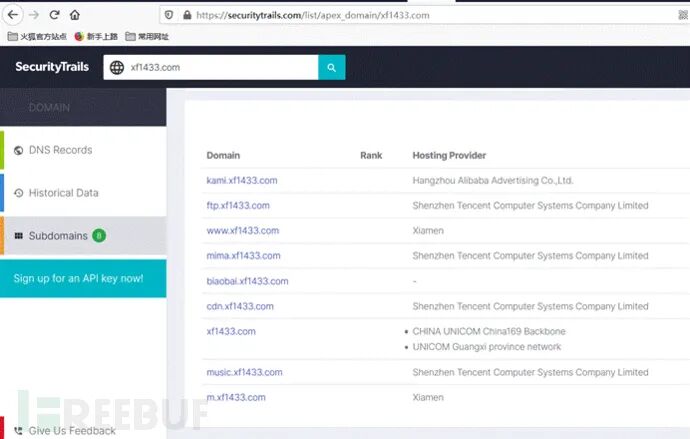Image resolution: width=690 pixels, height=439 pixels.
Task: Open the browser Home page icon
Action: 75,15
